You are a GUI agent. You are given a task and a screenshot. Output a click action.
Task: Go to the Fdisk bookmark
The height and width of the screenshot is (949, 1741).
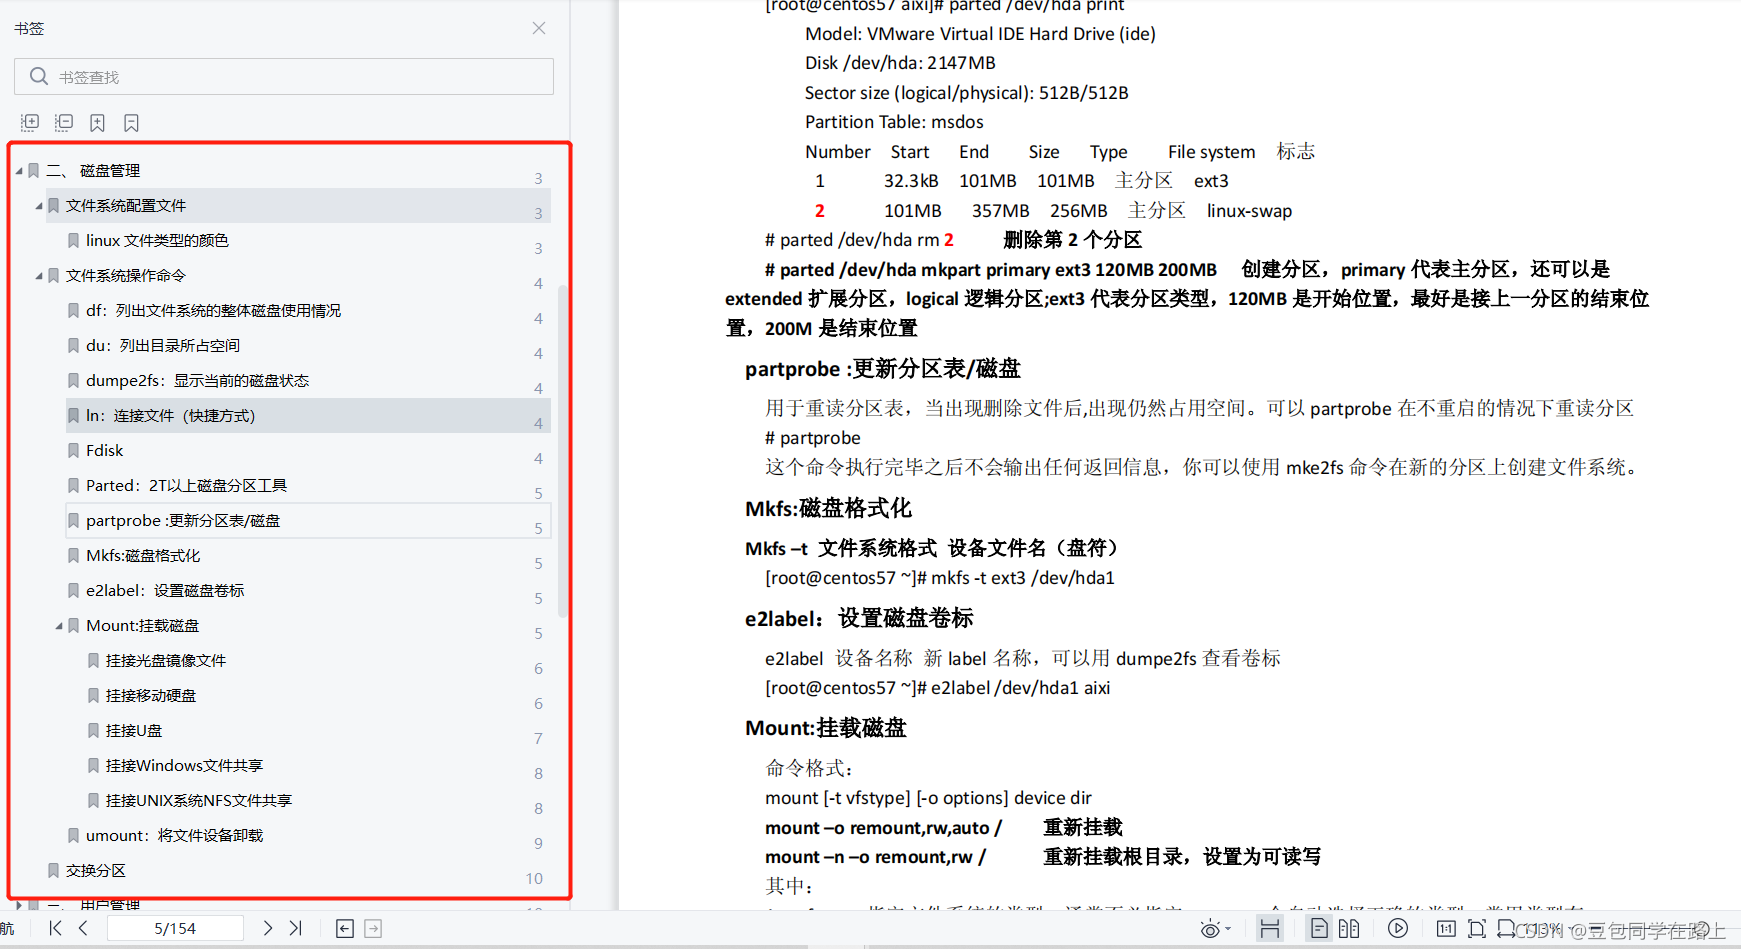(x=104, y=451)
